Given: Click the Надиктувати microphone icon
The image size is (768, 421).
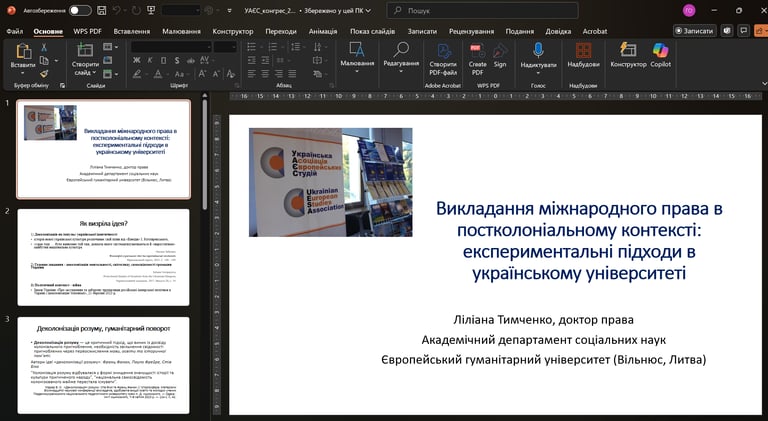Looking at the screenshot, I should click(538, 50).
